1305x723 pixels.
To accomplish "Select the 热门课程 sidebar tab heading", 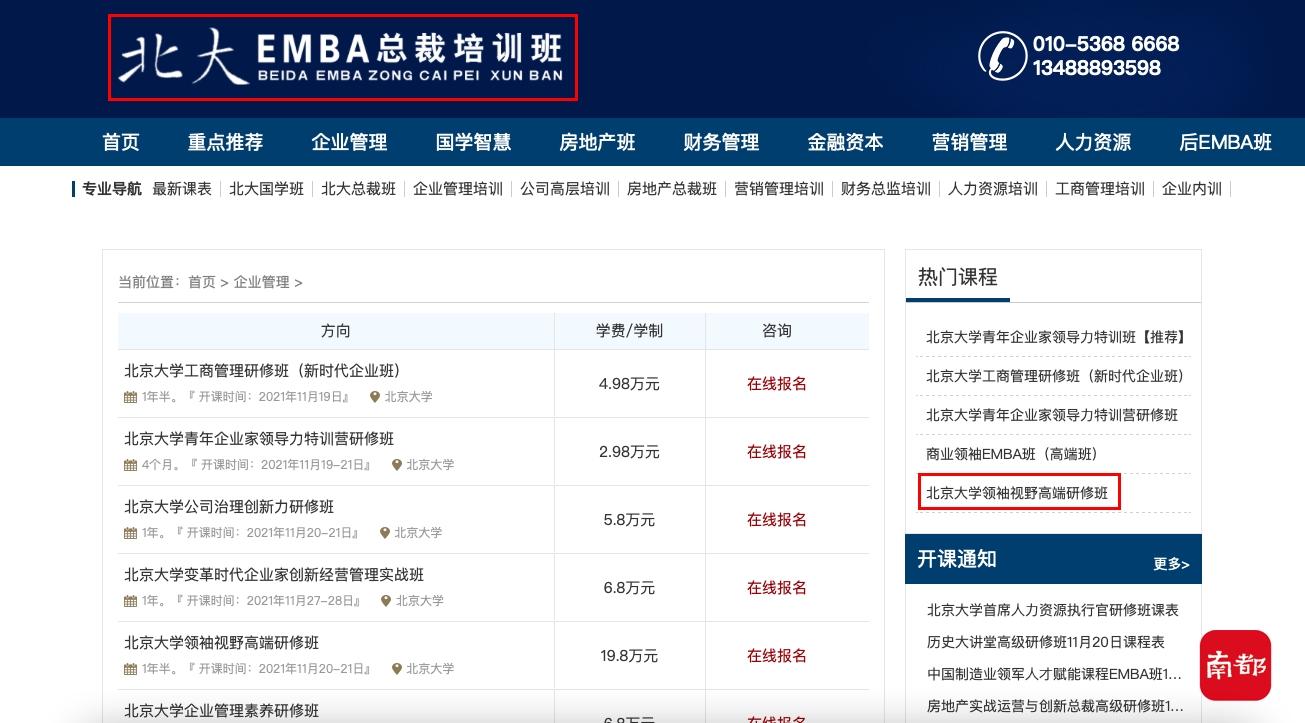I will pyautogui.click(x=958, y=277).
